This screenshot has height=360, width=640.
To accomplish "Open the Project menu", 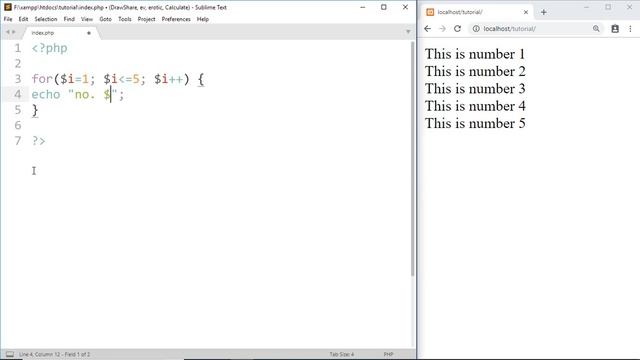I will click(x=146, y=19).
